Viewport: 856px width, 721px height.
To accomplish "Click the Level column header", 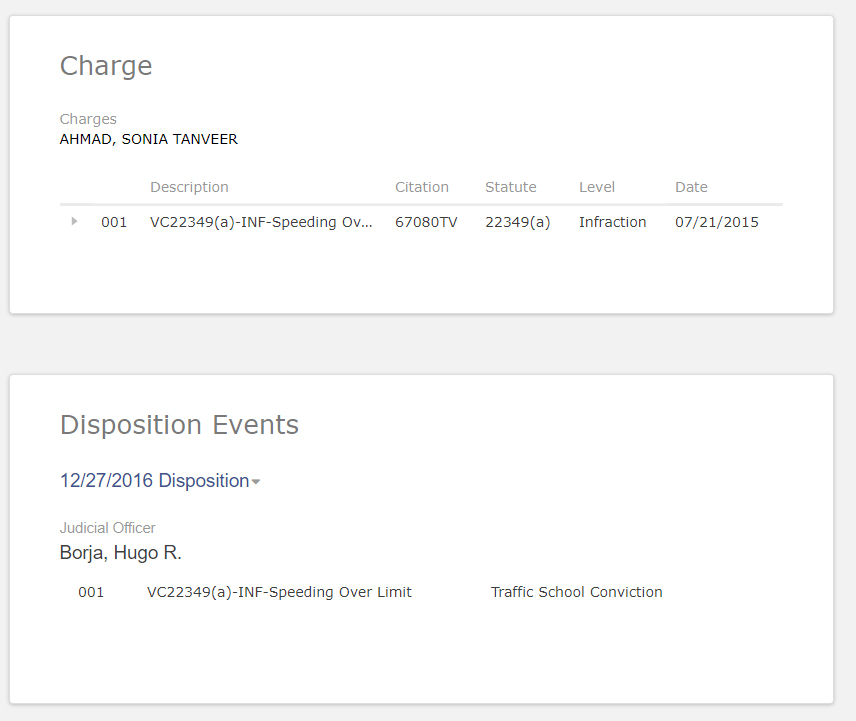I will [596, 187].
